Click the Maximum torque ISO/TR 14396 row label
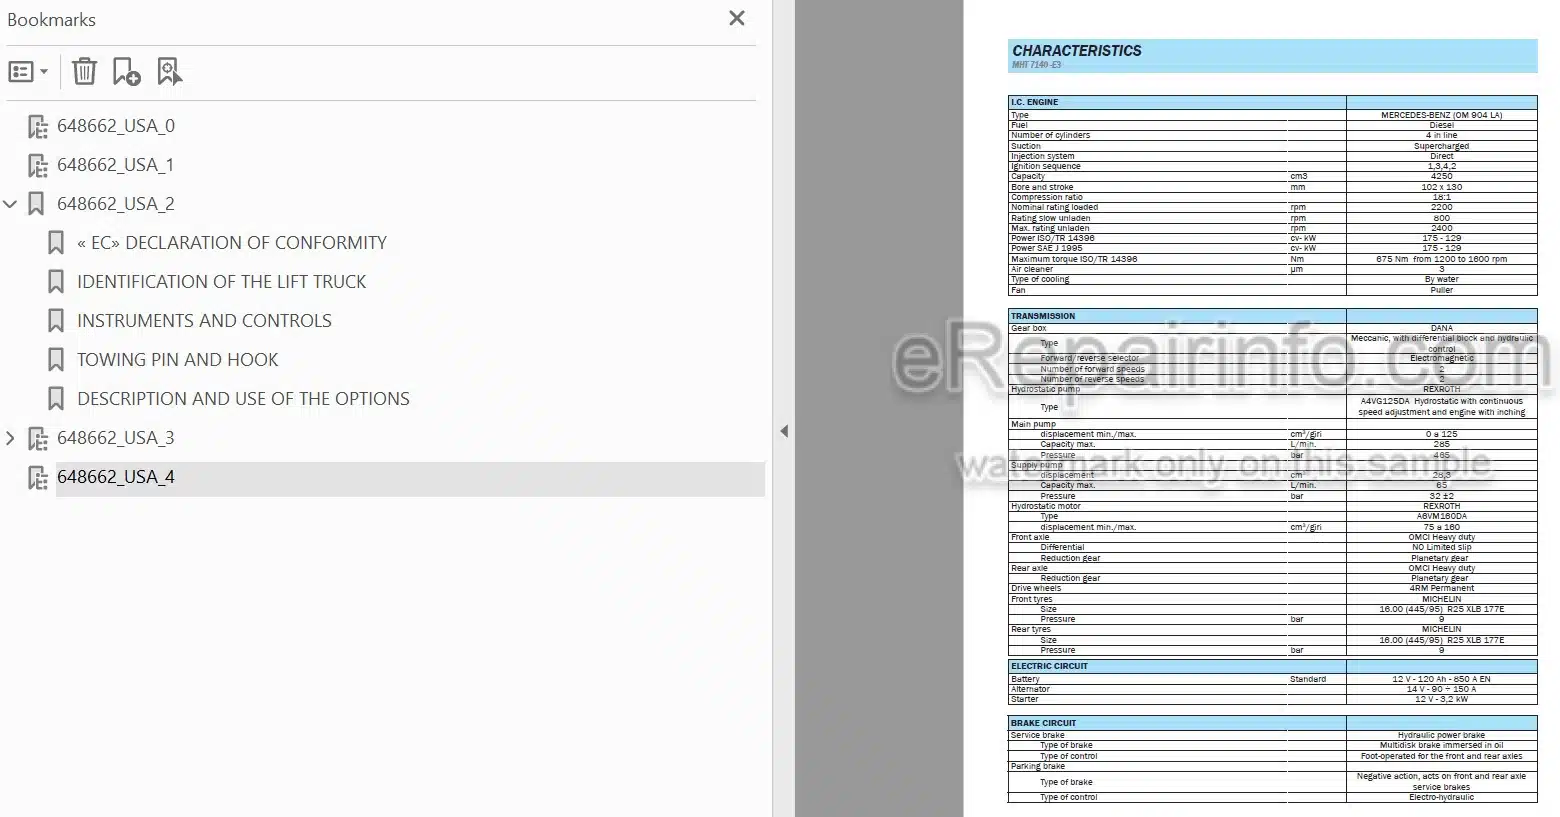Screen dimensions: 1560x817 pyautogui.click(x=1074, y=259)
